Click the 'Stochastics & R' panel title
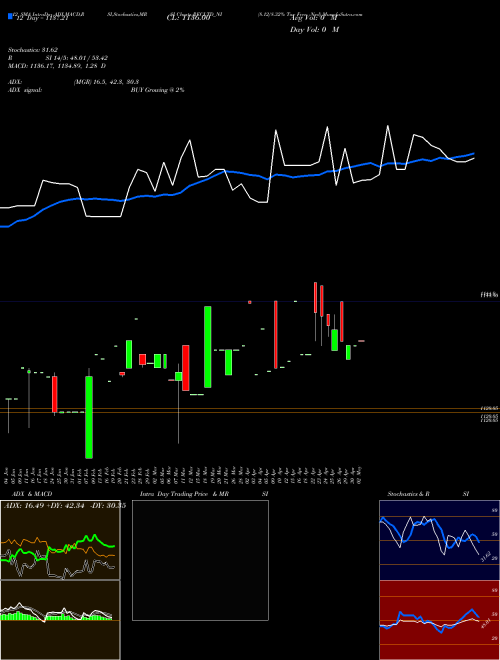The width and height of the screenshot is (500, 660). pos(408,494)
